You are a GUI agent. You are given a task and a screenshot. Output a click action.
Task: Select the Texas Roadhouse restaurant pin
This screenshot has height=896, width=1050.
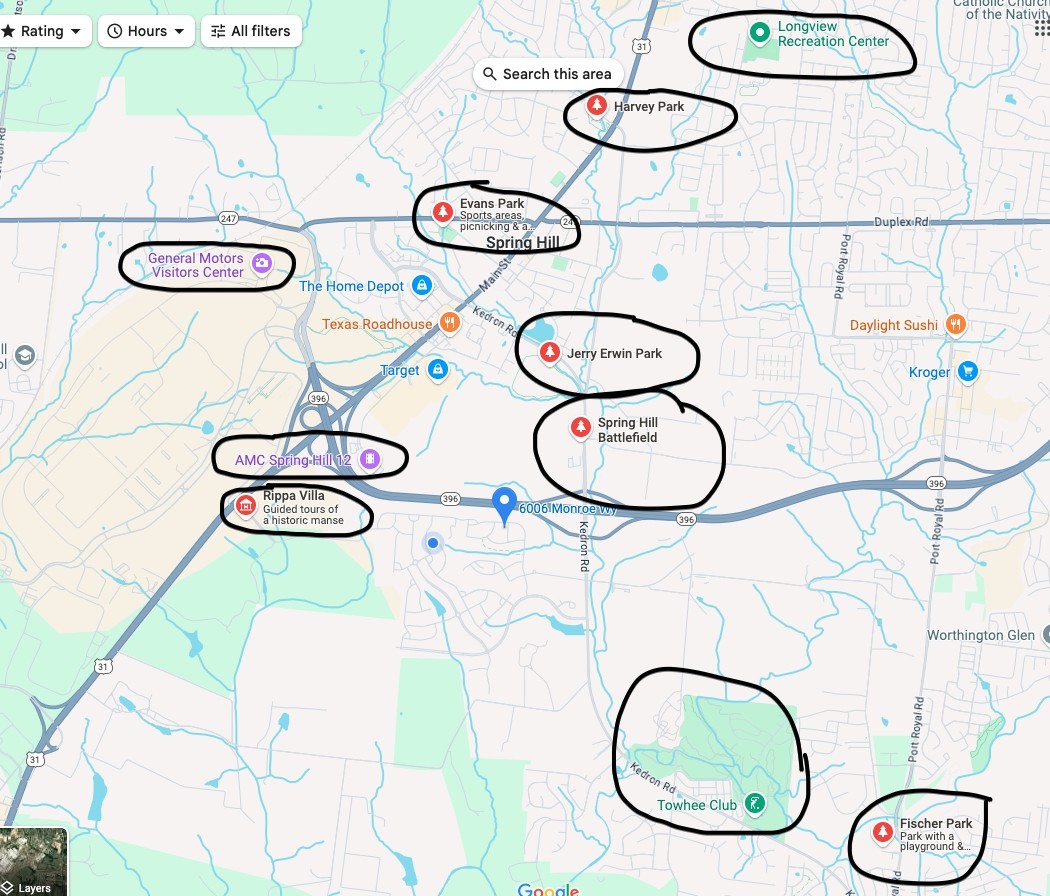(450, 323)
